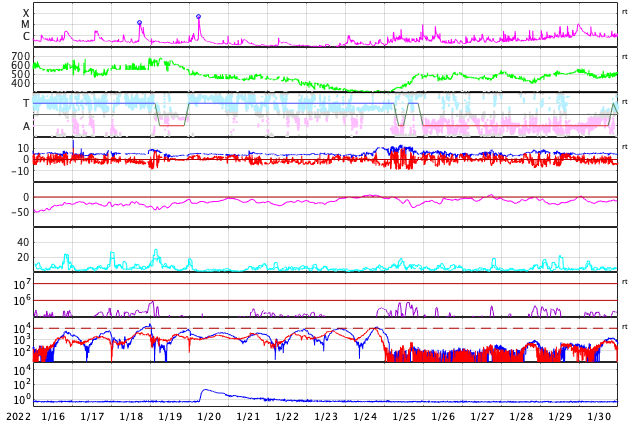Click the '1/21' date label
The image size is (634, 424).
[x=248, y=417]
